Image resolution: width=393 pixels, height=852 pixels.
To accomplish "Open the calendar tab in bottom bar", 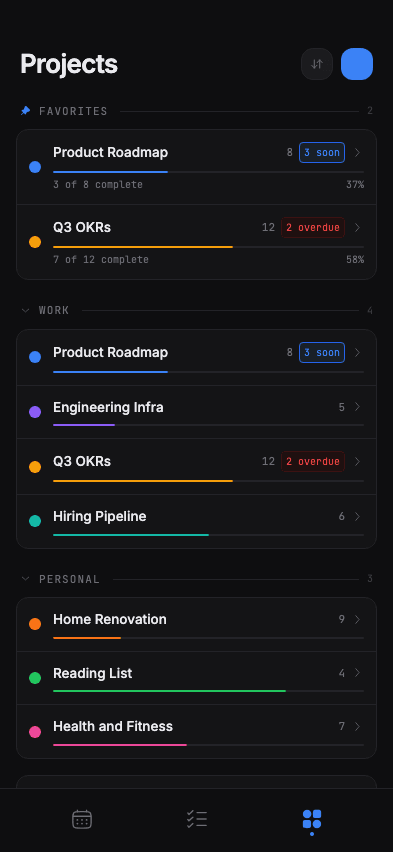I will click(82, 819).
